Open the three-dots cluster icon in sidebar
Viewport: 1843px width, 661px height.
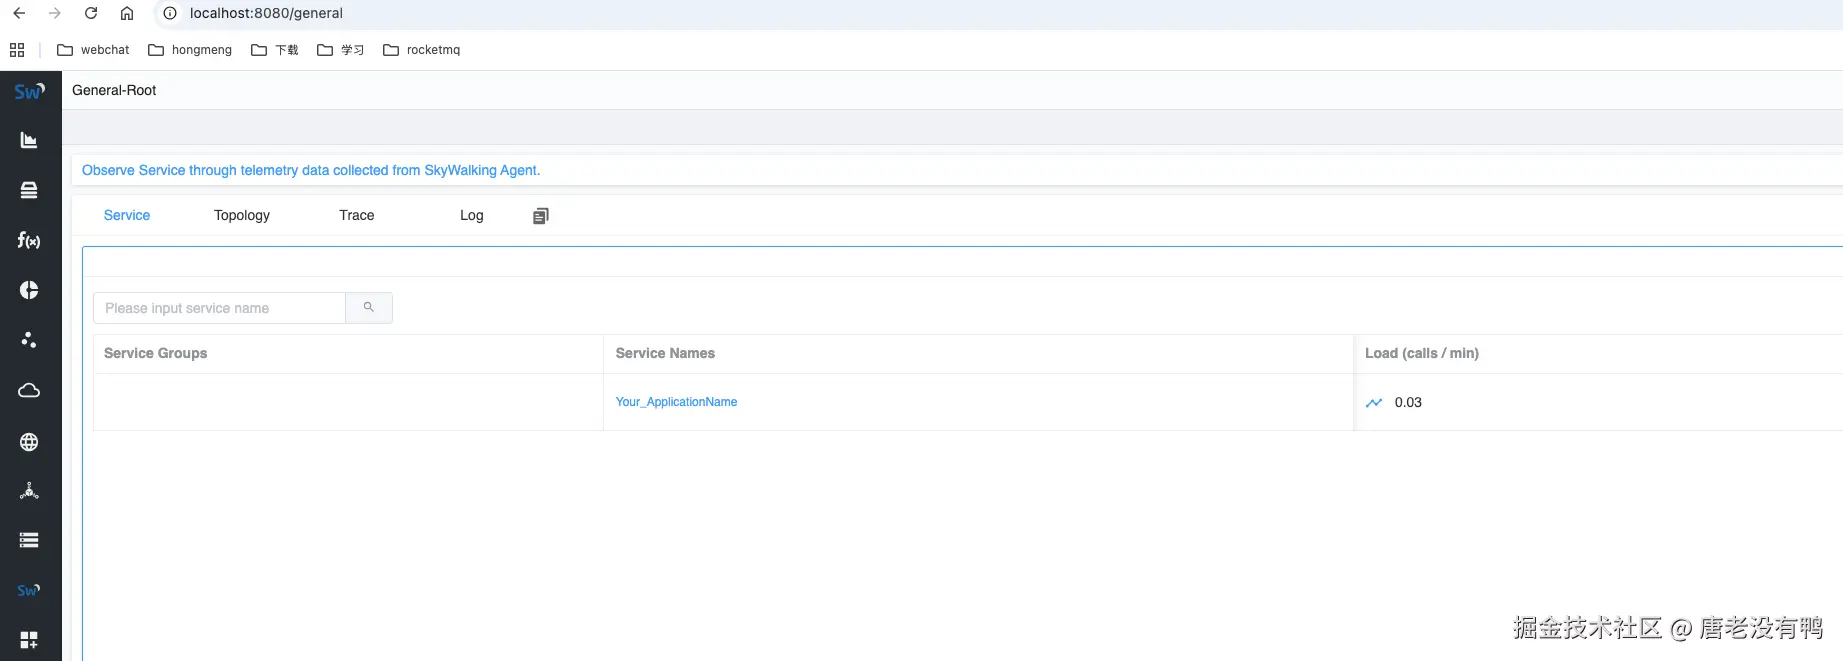(x=29, y=340)
